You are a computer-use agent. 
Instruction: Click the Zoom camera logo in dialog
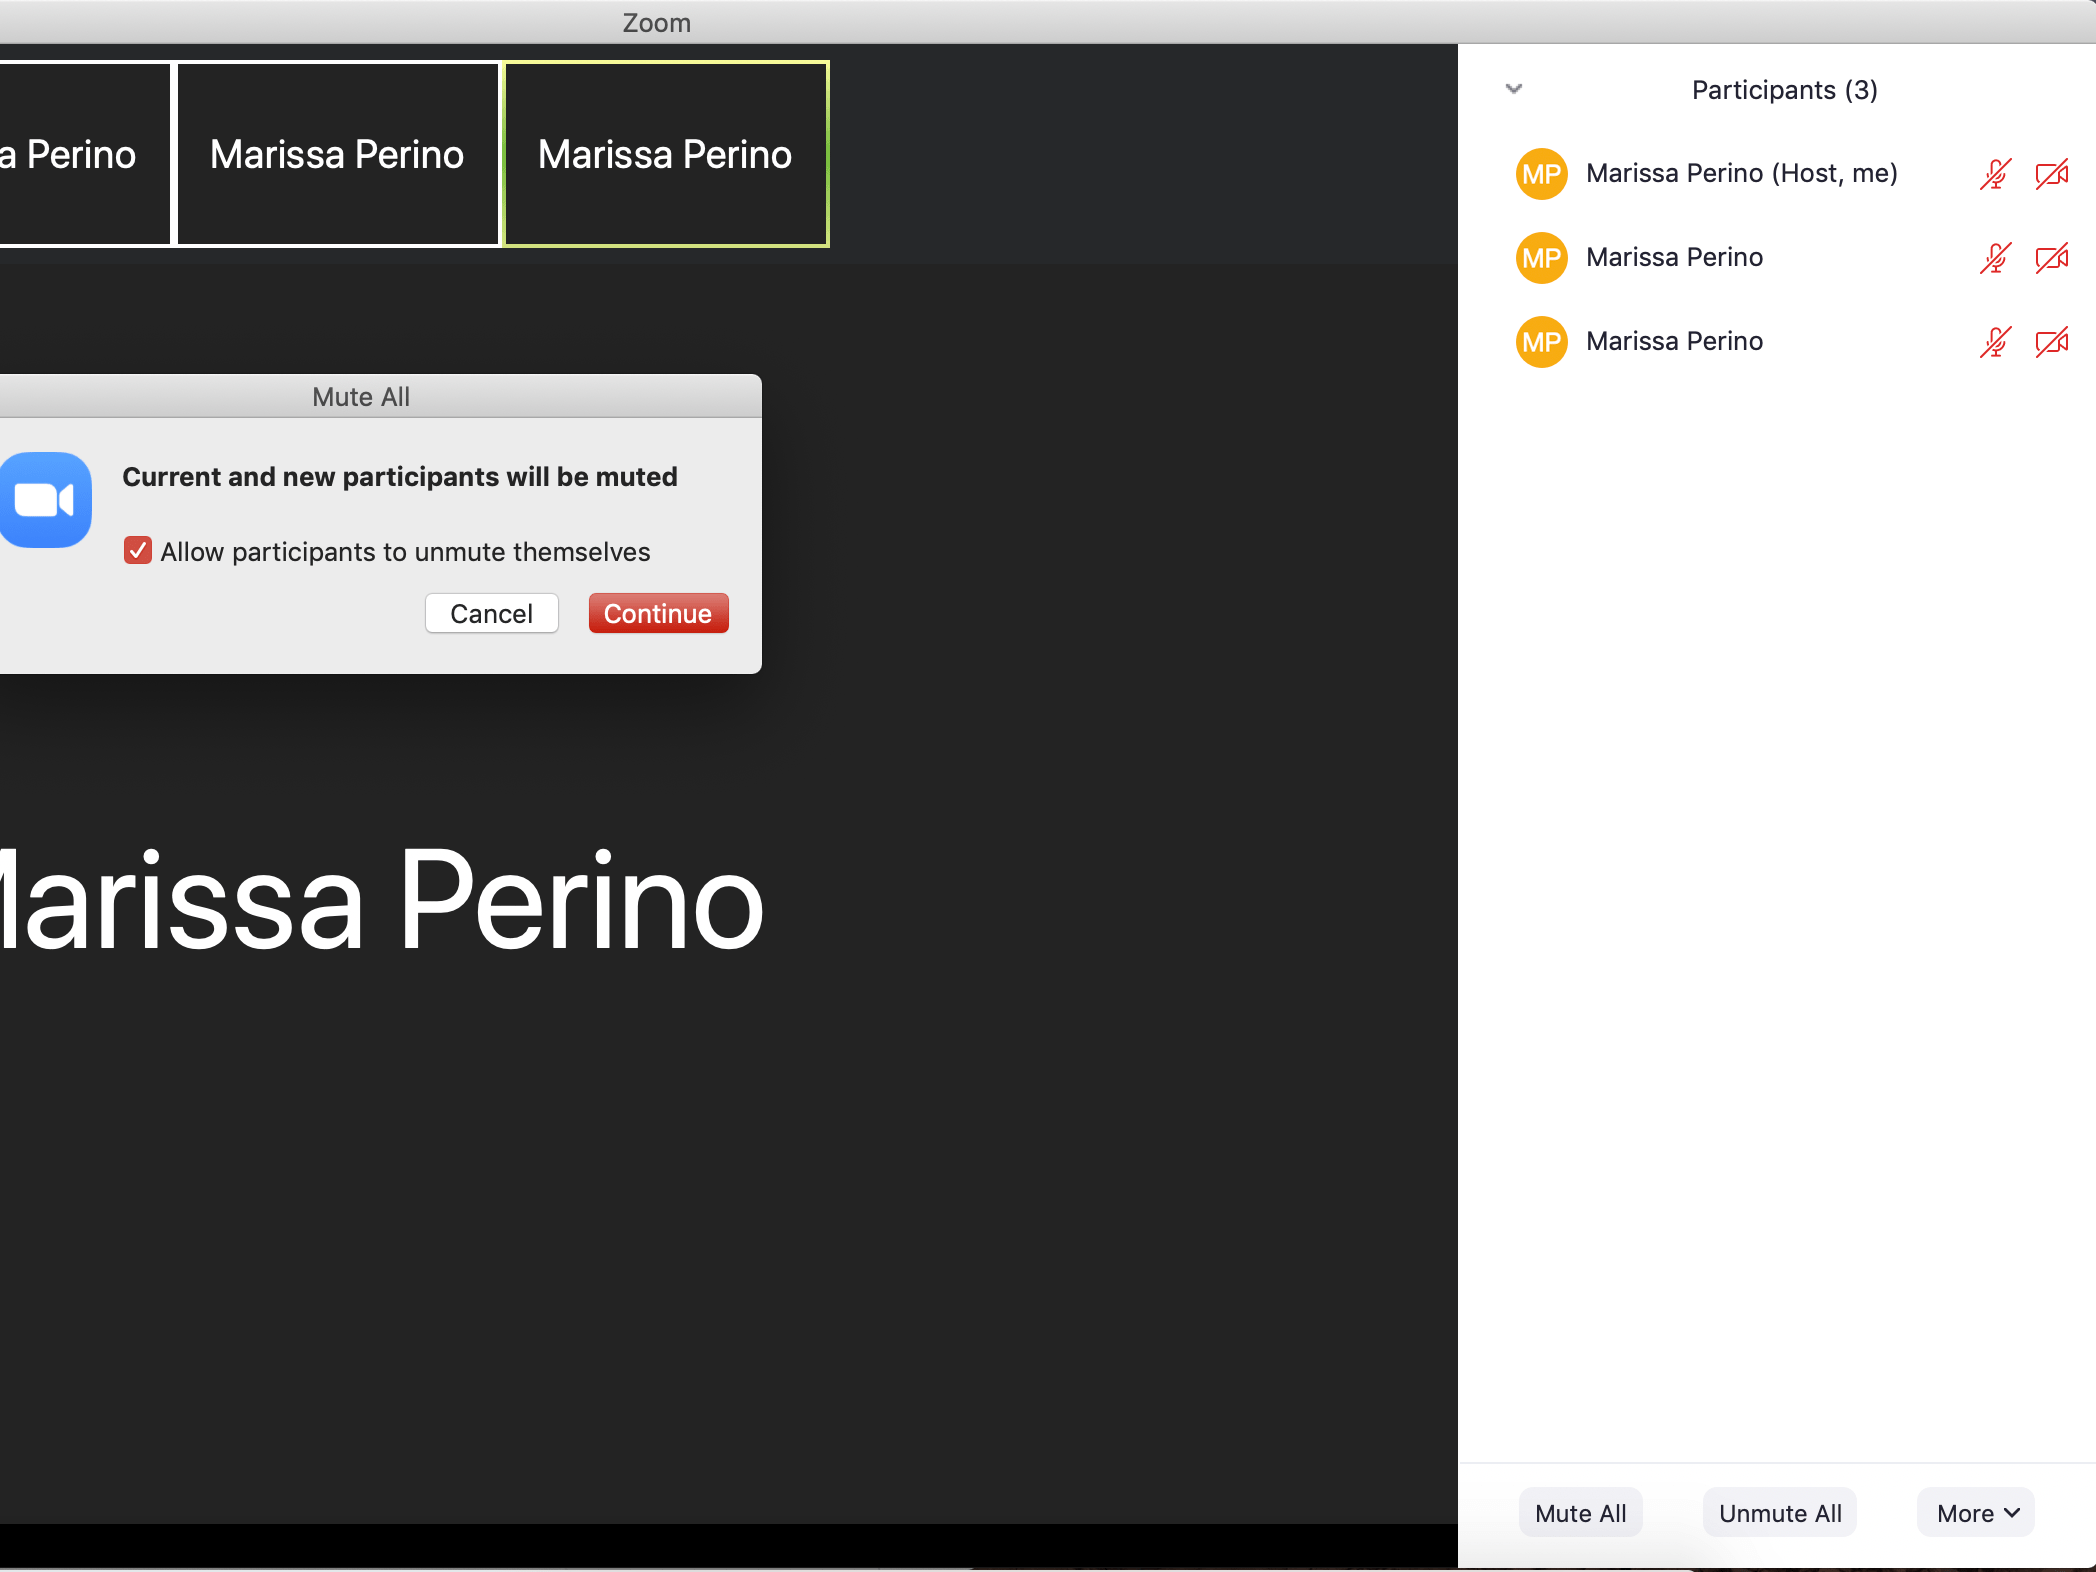pos(45,500)
